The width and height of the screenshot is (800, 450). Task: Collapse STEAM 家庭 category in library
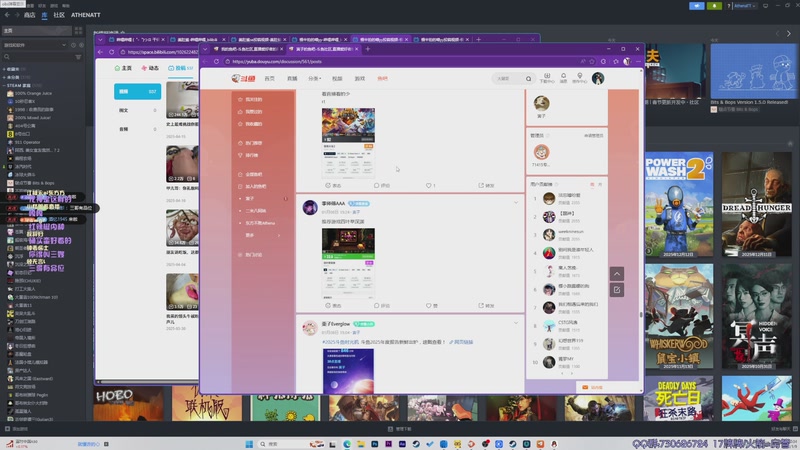coord(4,85)
